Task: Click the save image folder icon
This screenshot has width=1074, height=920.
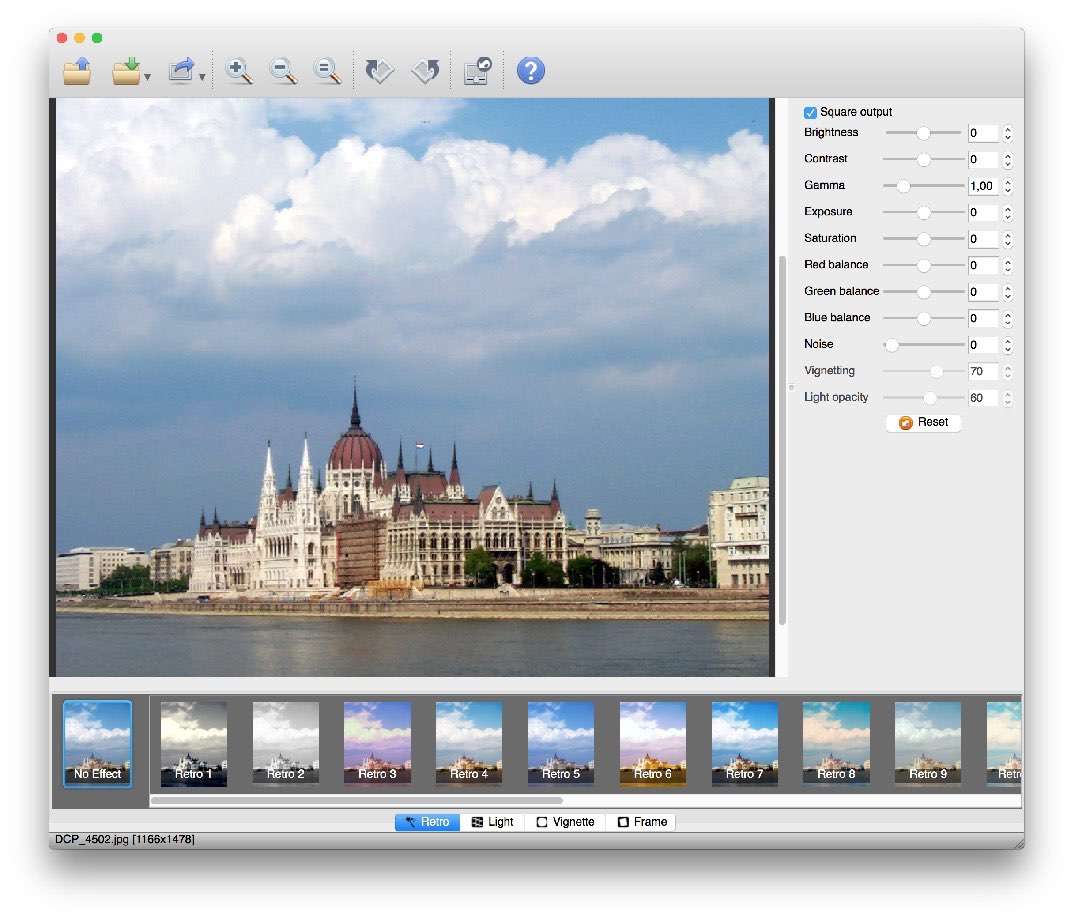Action: point(126,71)
